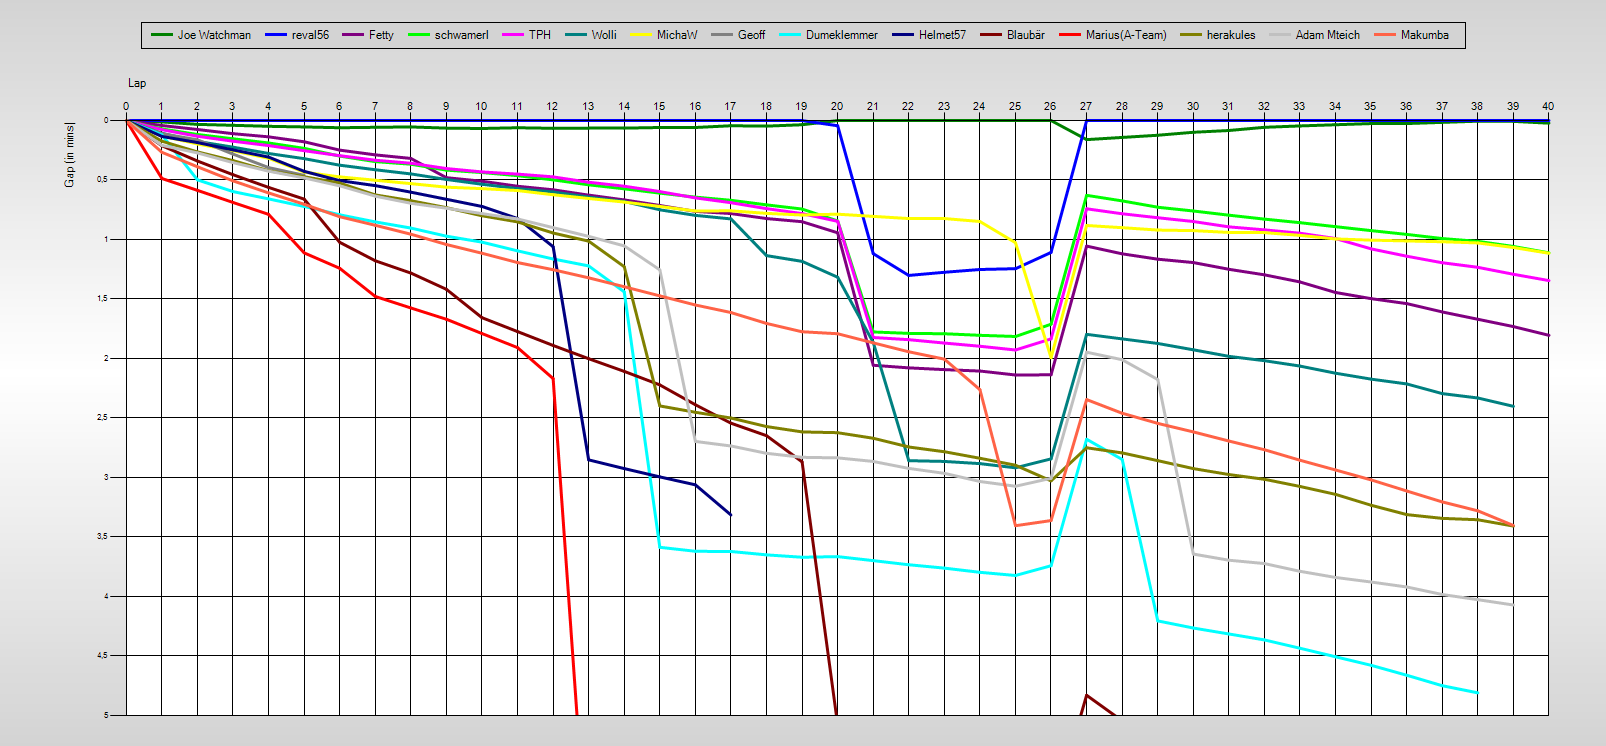The width and height of the screenshot is (1606, 746).
Task: Click lap 35 axis label
Action: coord(1370,106)
